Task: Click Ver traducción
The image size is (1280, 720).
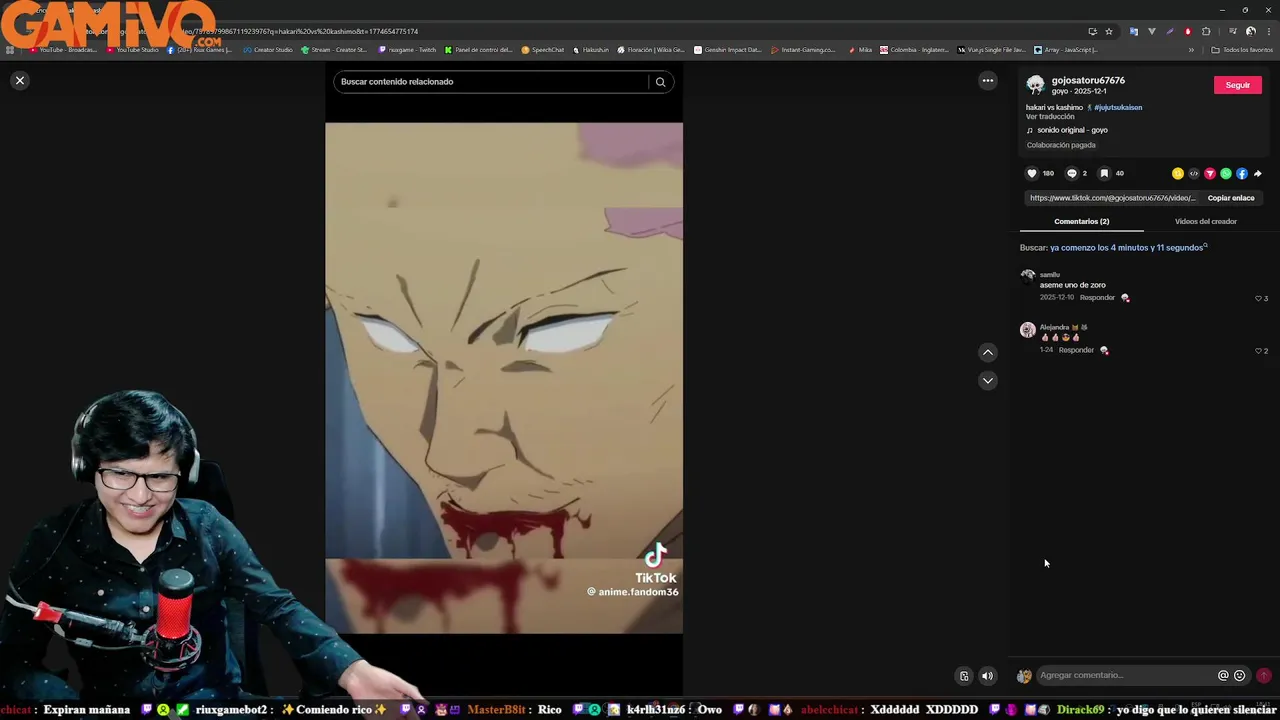Action: point(1050,117)
